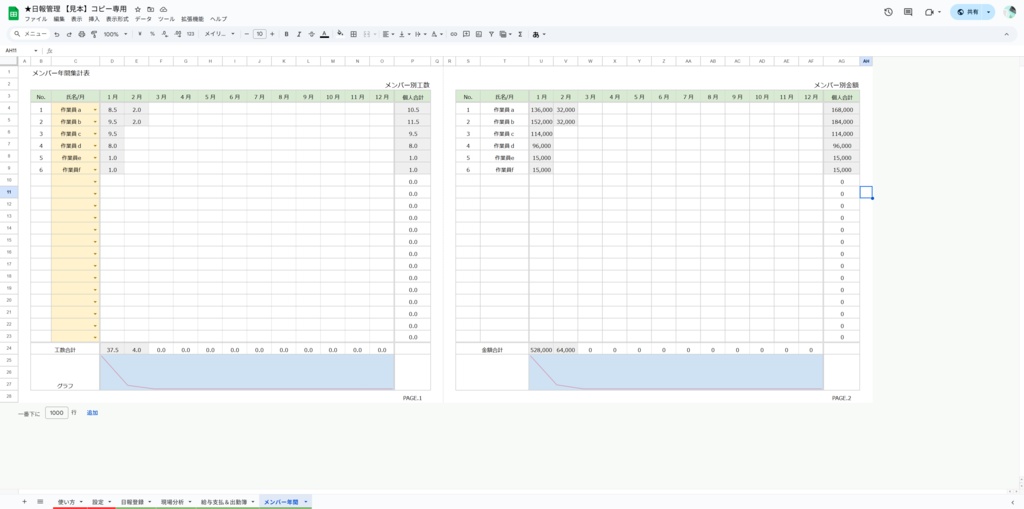The width and height of the screenshot is (1024, 509).
Task: Open text rotation dropdown
Action: (437, 34)
